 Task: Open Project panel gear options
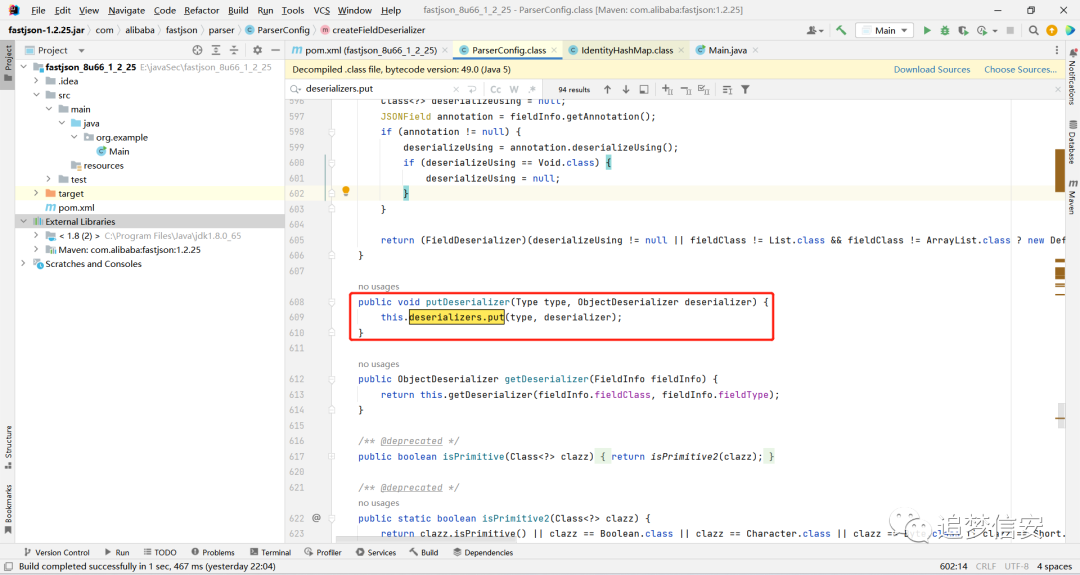coord(257,50)
